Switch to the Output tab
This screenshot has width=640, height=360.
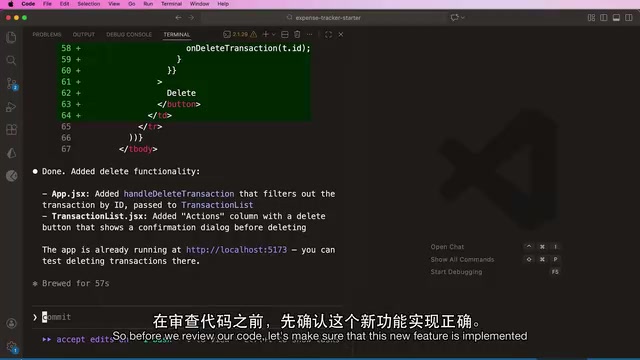(84, 35)
